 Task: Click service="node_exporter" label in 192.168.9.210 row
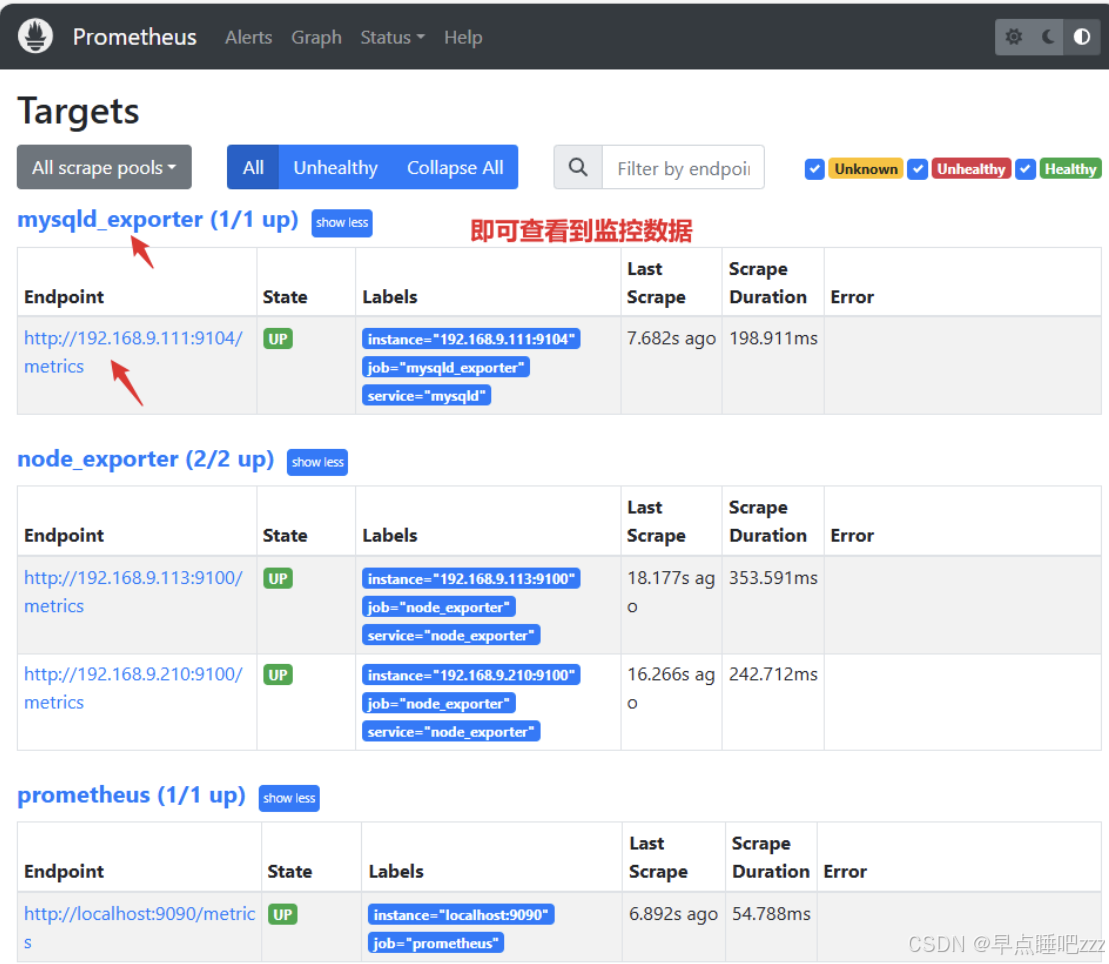(451, 732)
